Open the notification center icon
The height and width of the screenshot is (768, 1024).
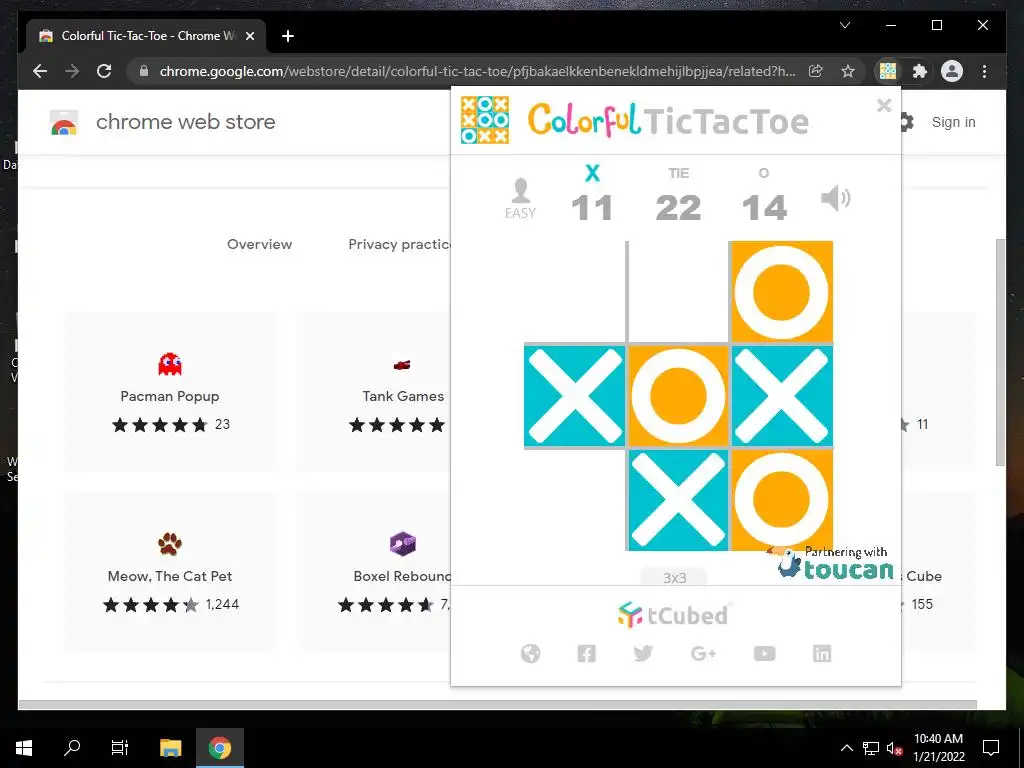point(991,748)
